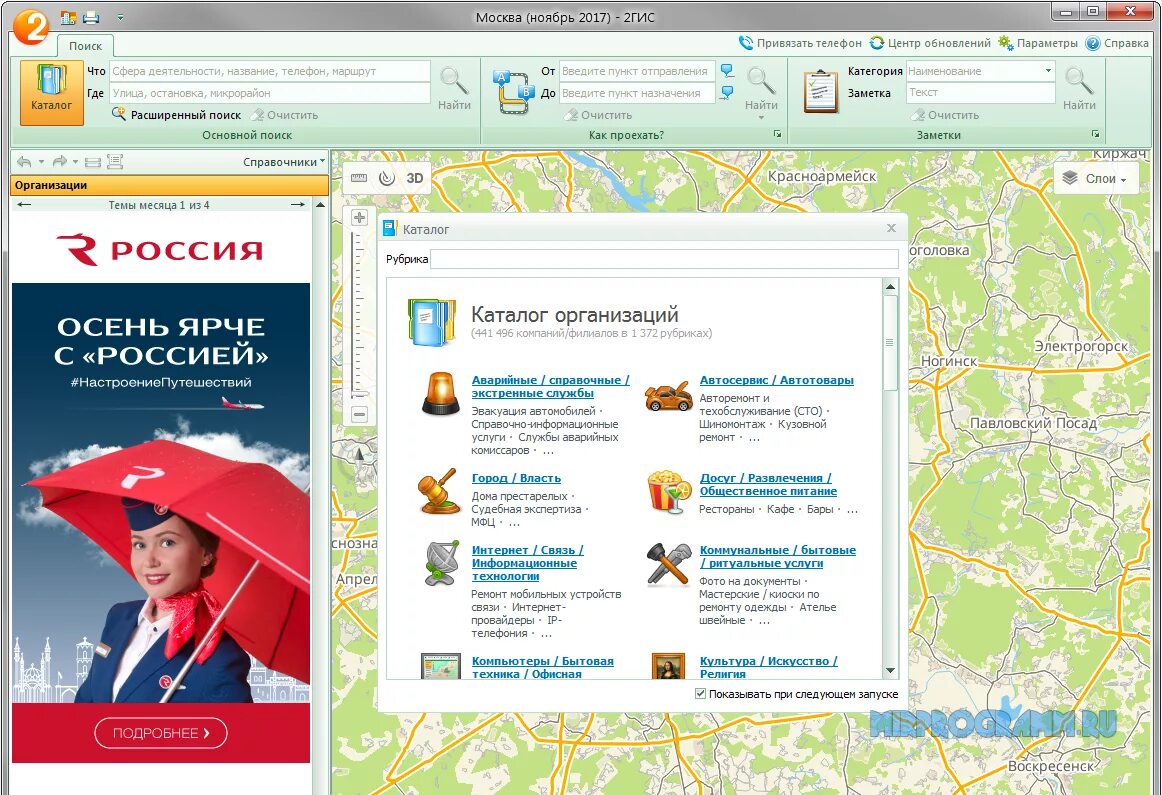Pick destination point on map pin icon
The image size is (1162, 795).
coord(727,93)
